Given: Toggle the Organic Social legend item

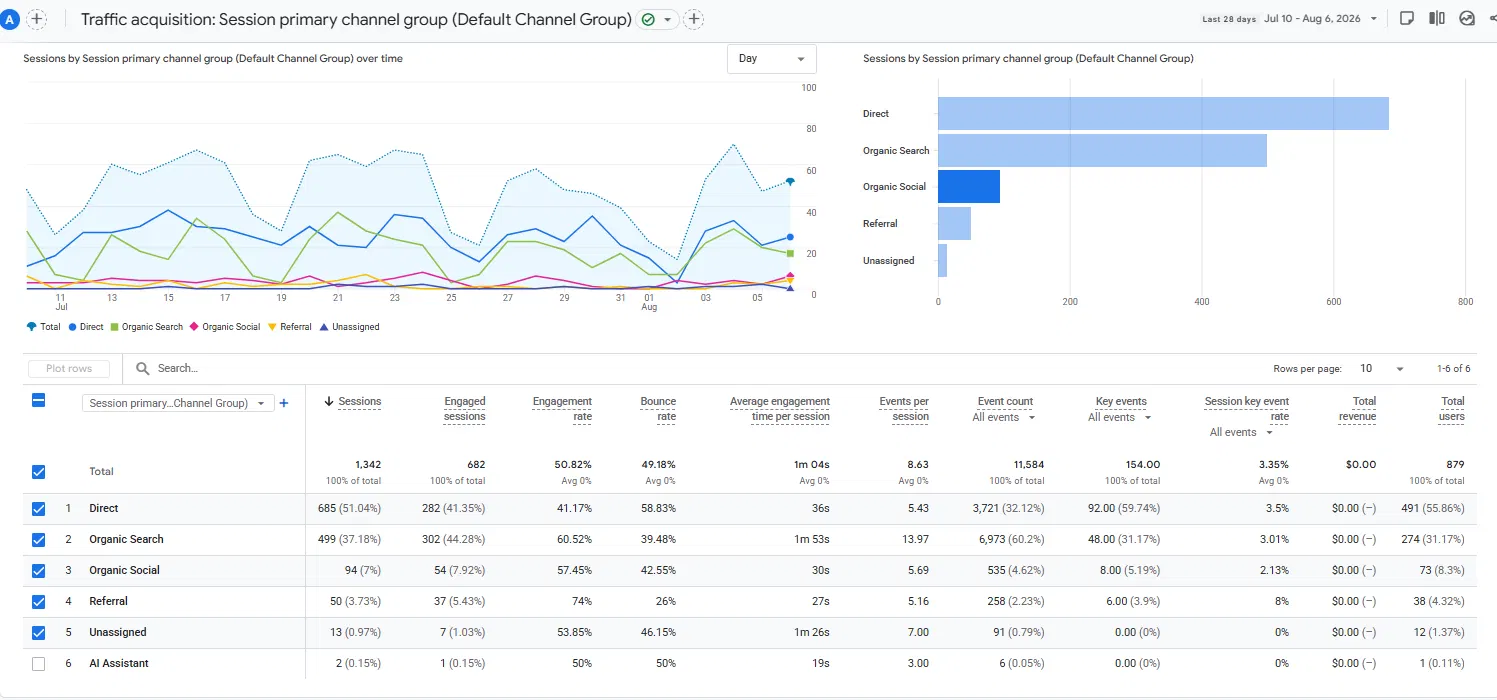Looking at the screenshot, I should 225,327.
